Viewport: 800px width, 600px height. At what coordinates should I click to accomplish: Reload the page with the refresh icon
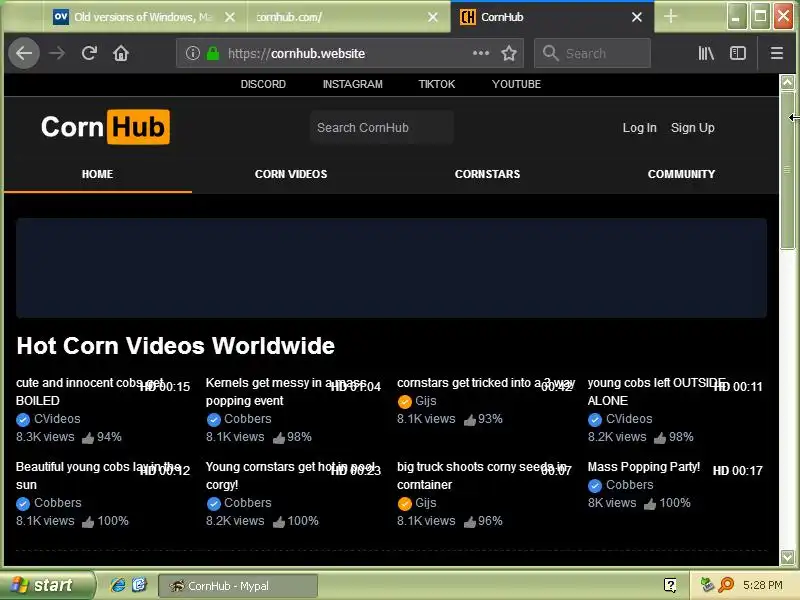89,53
